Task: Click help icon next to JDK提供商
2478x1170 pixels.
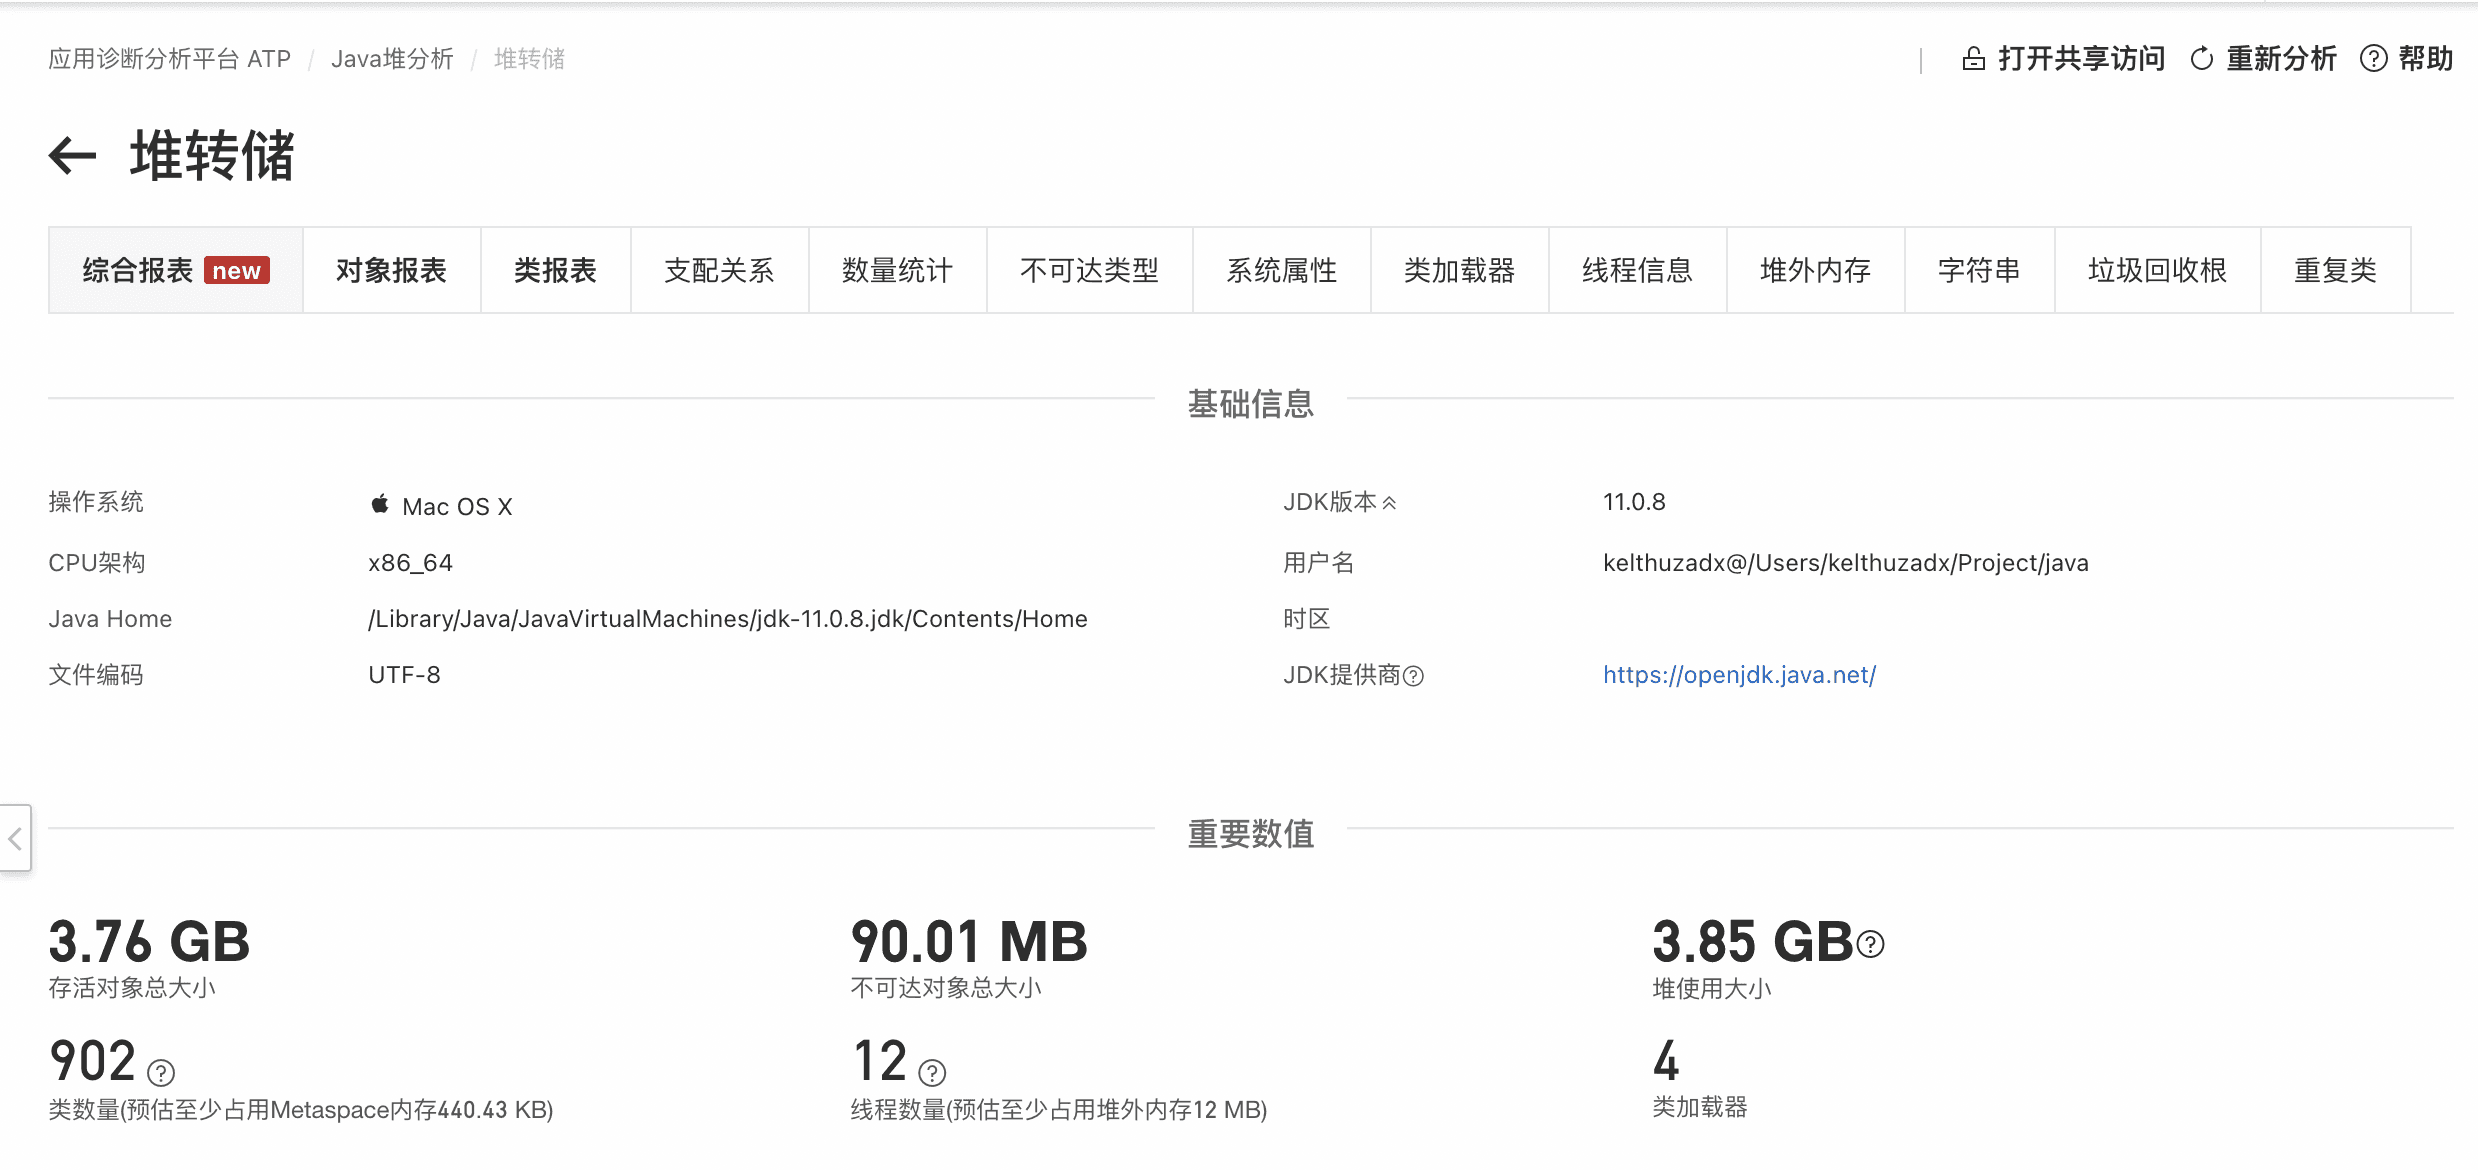Action: [x=1413, y=677]
